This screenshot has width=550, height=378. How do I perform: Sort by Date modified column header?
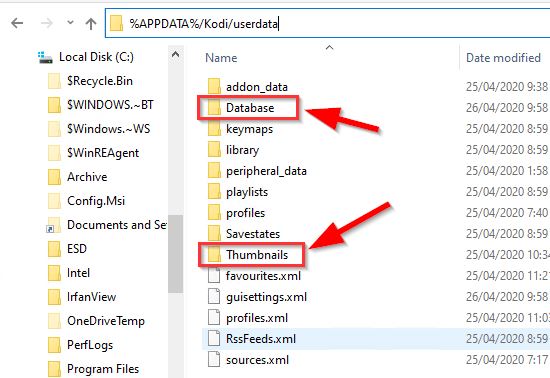pos(503,58)
